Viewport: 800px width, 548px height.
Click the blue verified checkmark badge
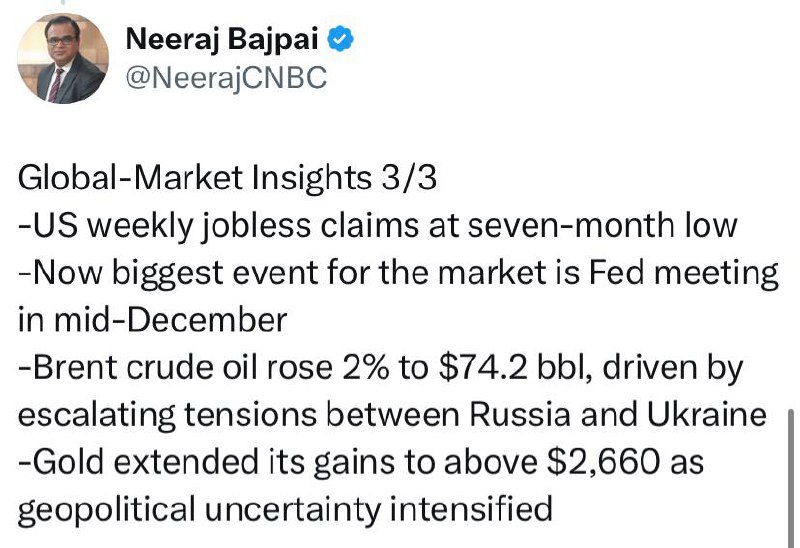pos(340,39)
